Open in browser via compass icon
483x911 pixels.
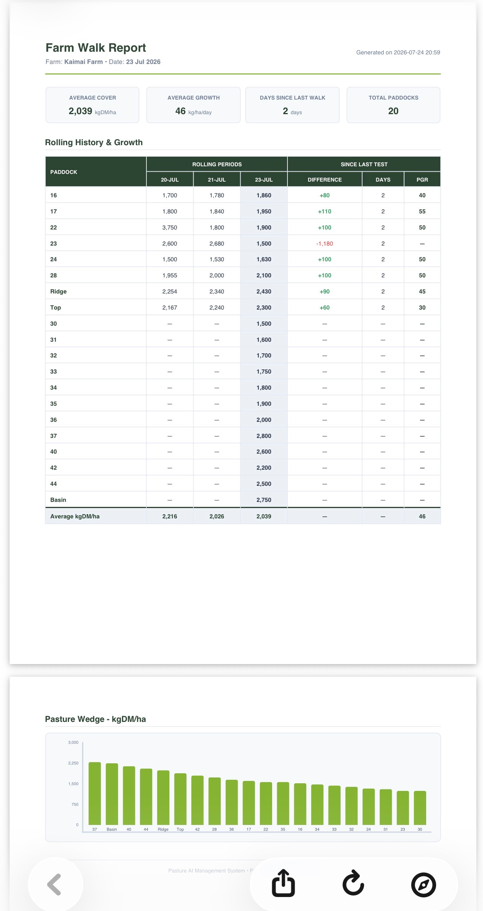(423, 884)
